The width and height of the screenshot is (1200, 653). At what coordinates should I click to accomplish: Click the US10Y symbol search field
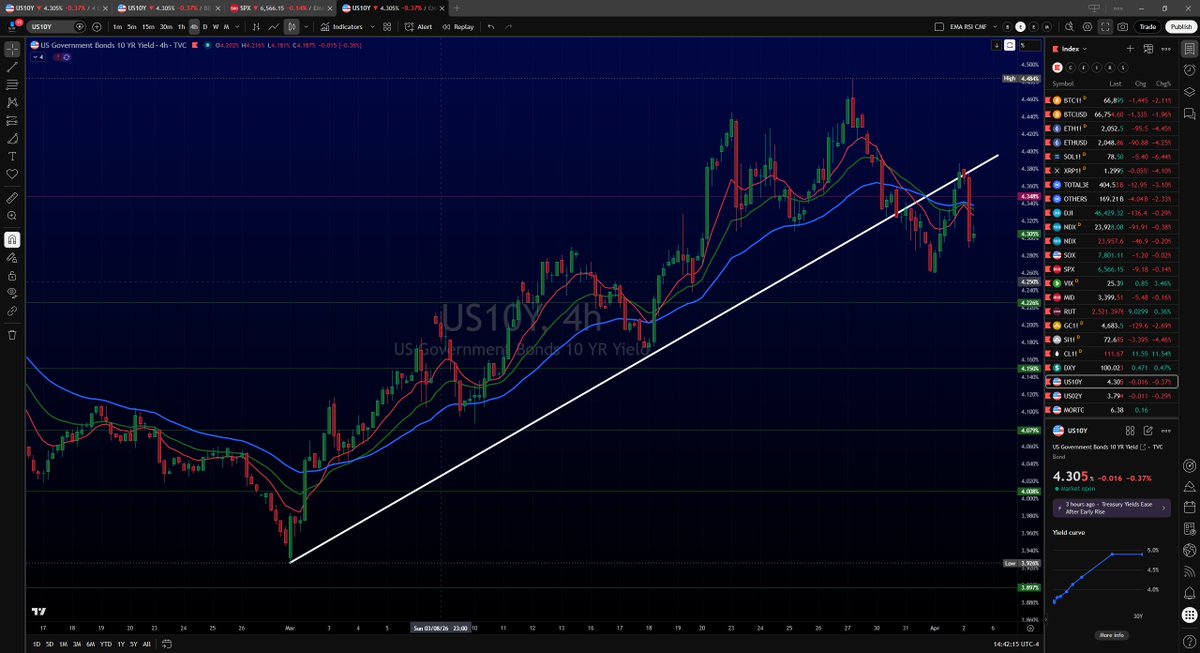57,27
